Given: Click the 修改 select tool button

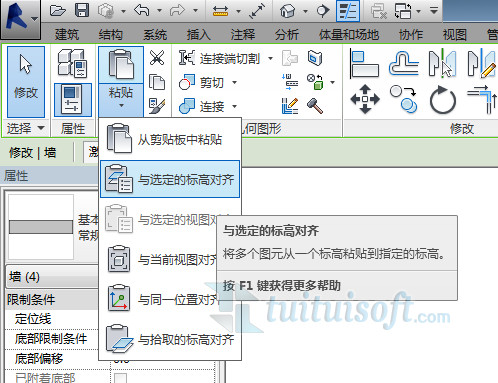Looking at the screenshot, I should 26,82.
